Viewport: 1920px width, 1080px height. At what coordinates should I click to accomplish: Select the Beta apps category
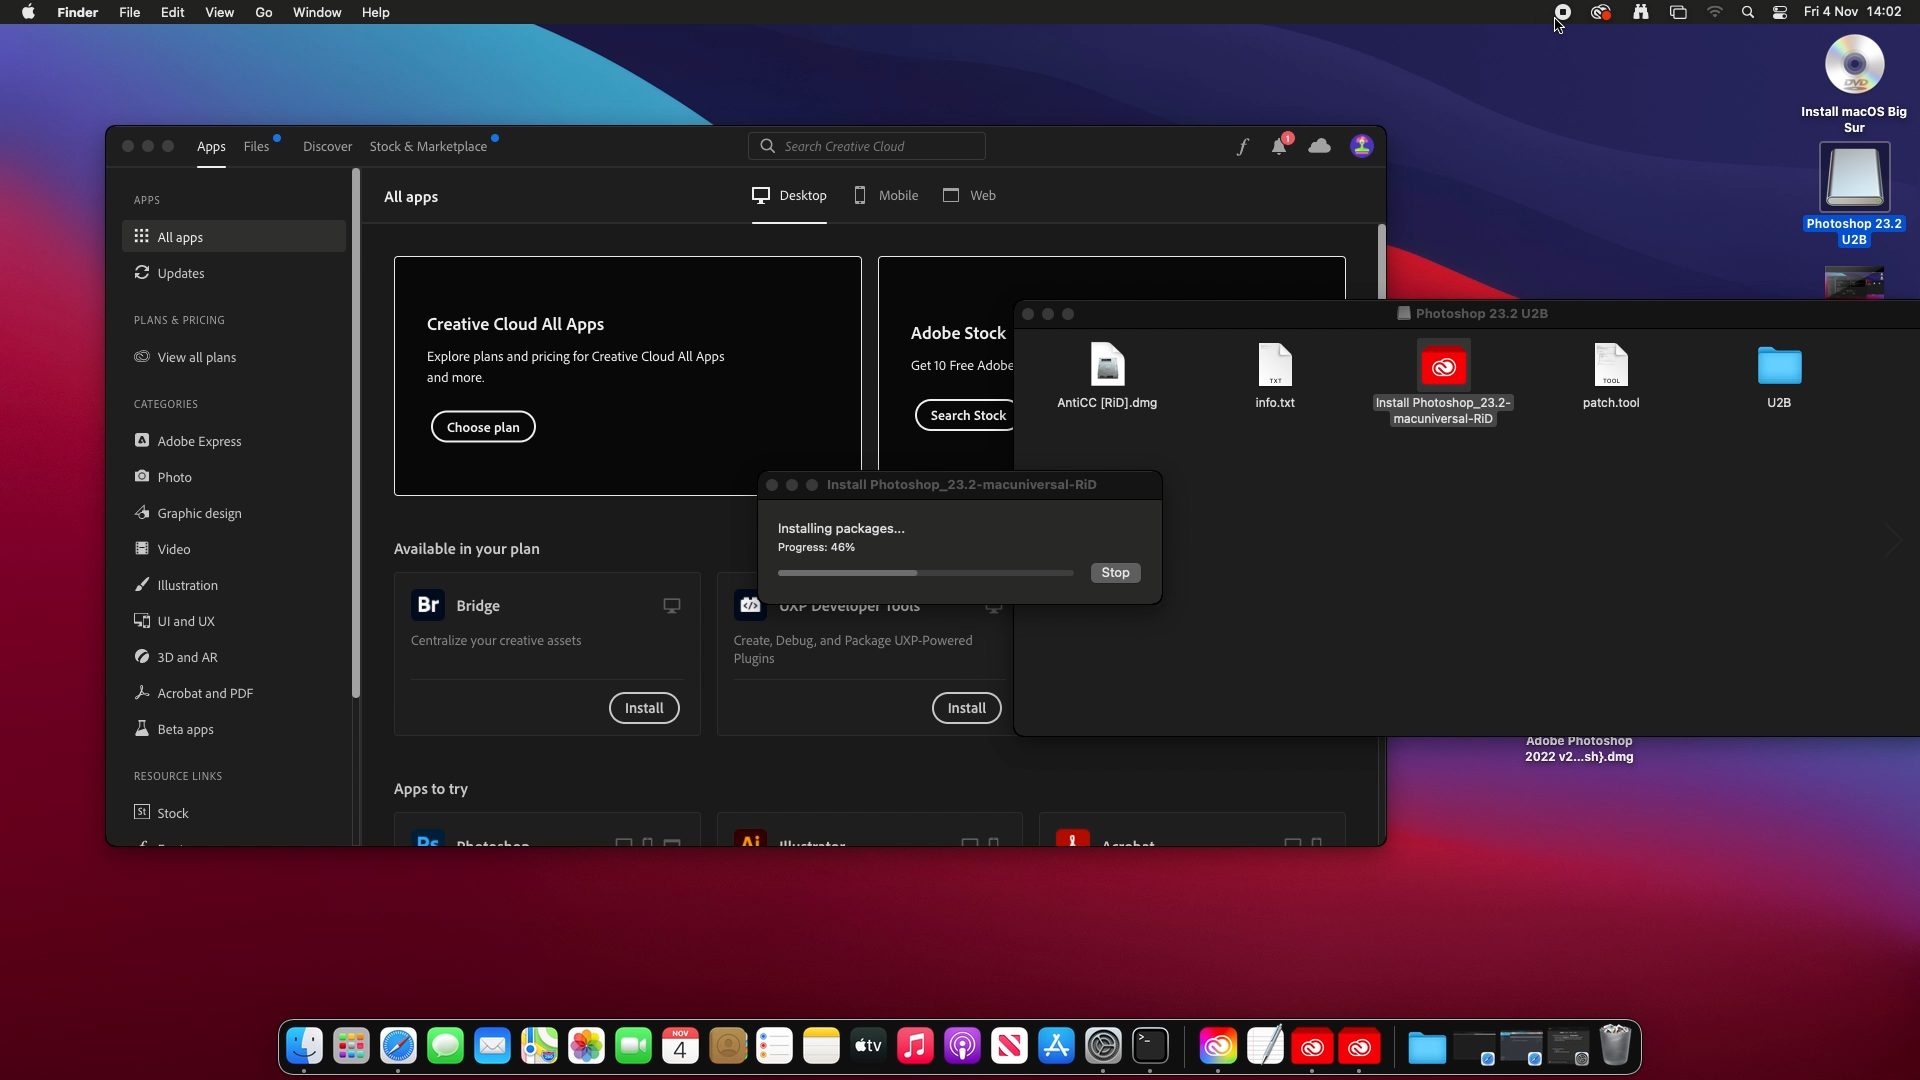coord(185,729)
